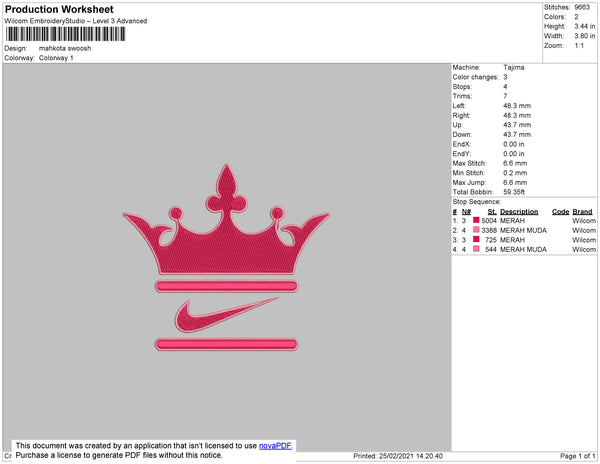600x464 pixels.
Task: Click 'MERAH' description in stop row 1
Action: (x=512, y=221)
